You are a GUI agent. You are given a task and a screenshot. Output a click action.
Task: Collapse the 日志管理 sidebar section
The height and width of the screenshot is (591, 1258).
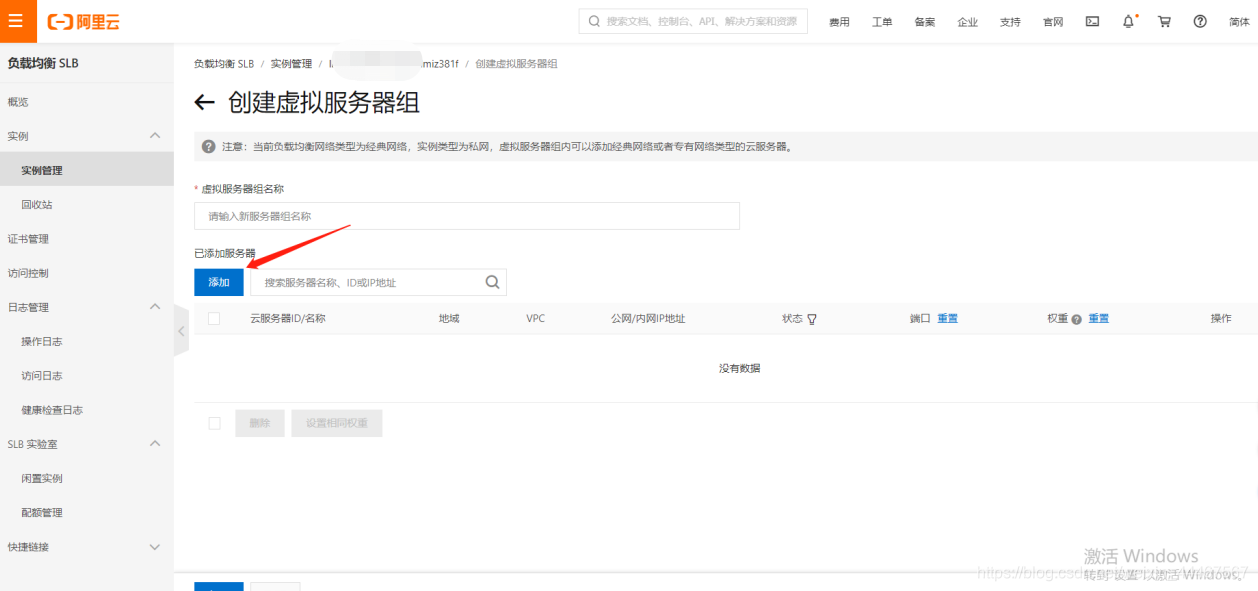pyautogui.click(x=155, y=307)
